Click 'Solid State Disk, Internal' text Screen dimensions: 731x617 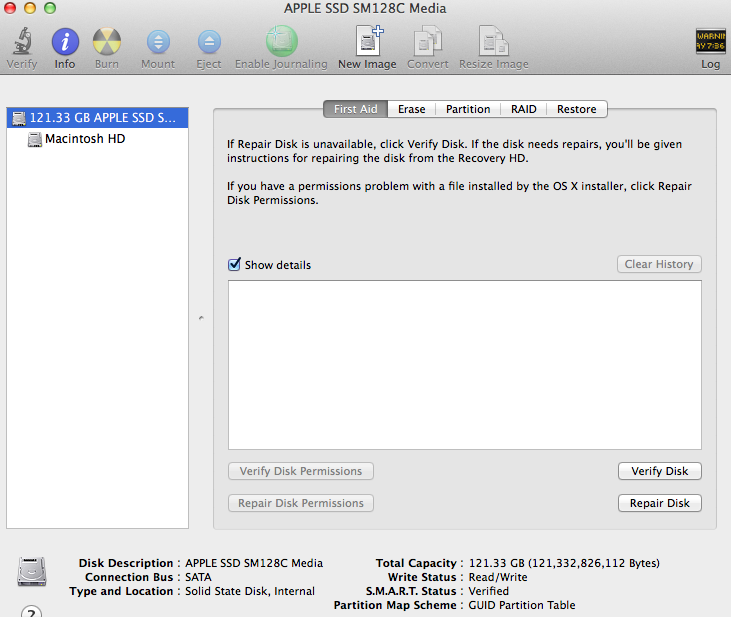(x=250, y=591)
